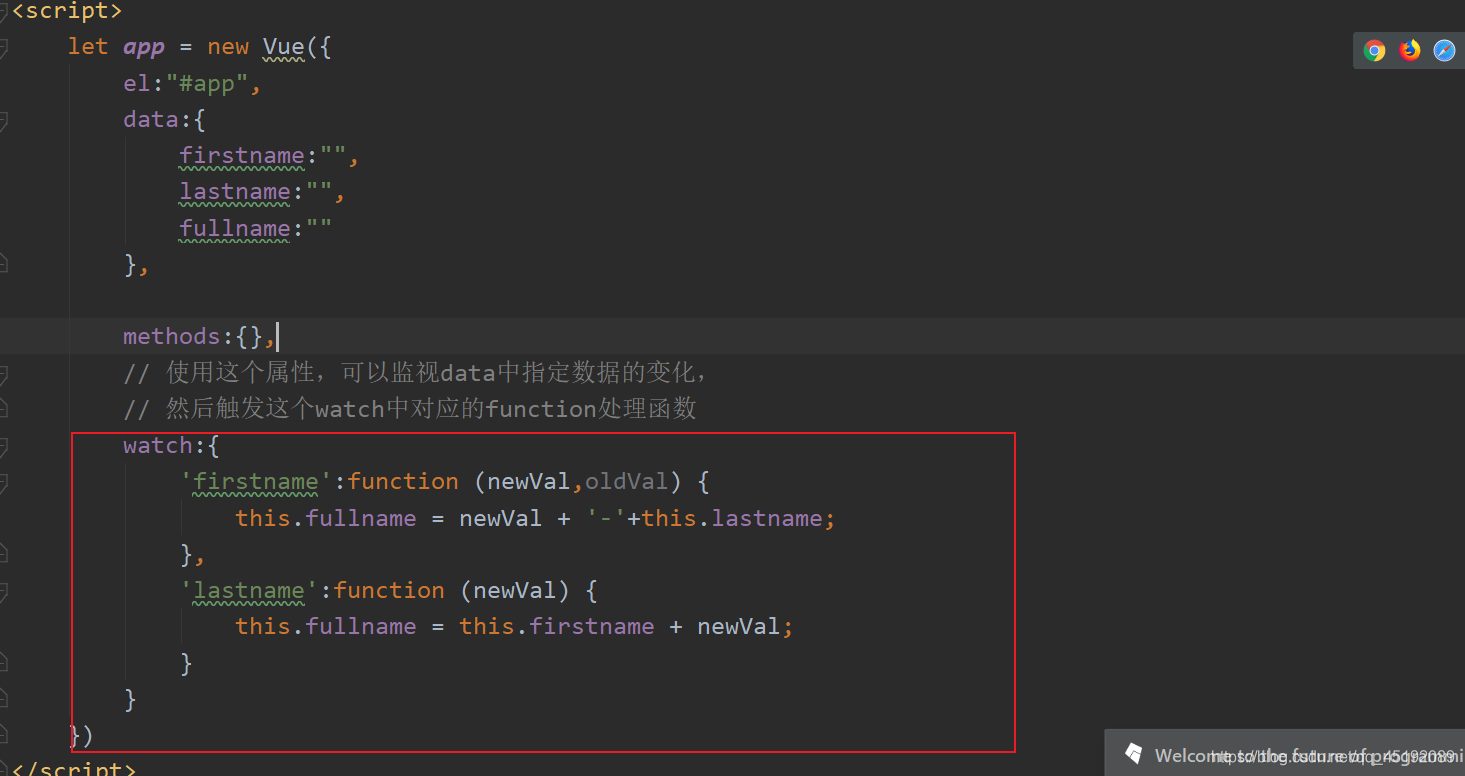Click 'firstname' property inside data object
The image size is (1465, 776).
242,156
